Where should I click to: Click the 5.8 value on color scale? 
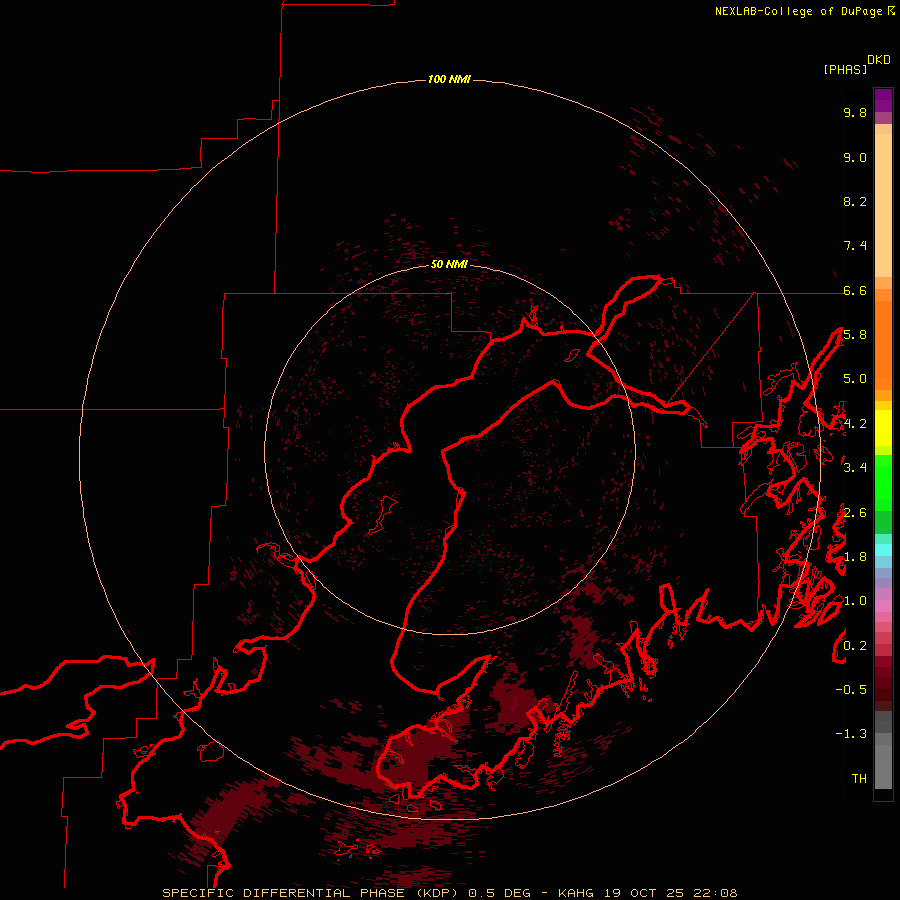point(855,335)
